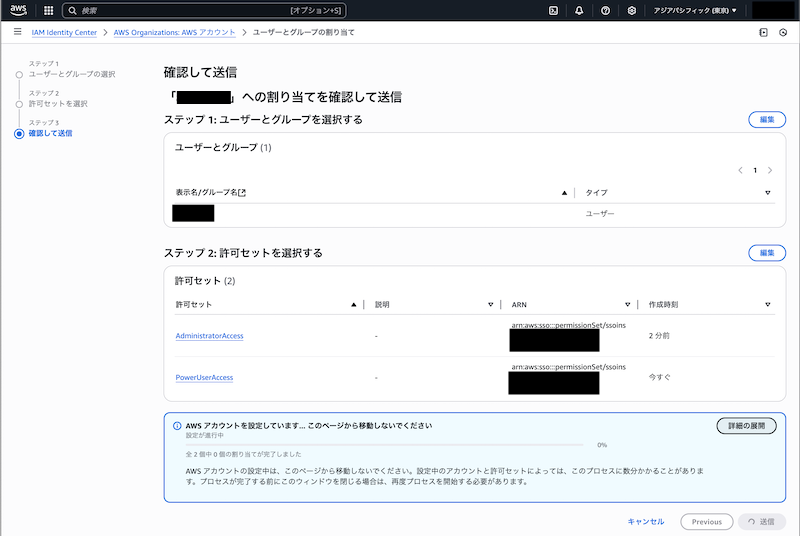Click the setup progress bar
The height and width of the screenshot is (536, 800).
[x=384, y=445]
